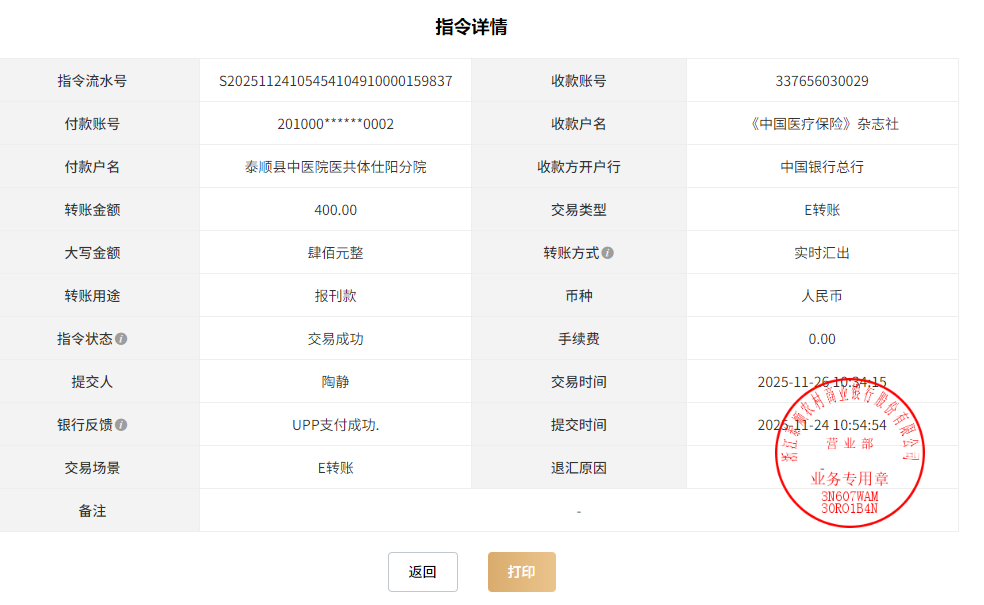Click the 收款账号 value 337656030029
Viewport: 984px width, 605px height.
[x=821, y=81]
